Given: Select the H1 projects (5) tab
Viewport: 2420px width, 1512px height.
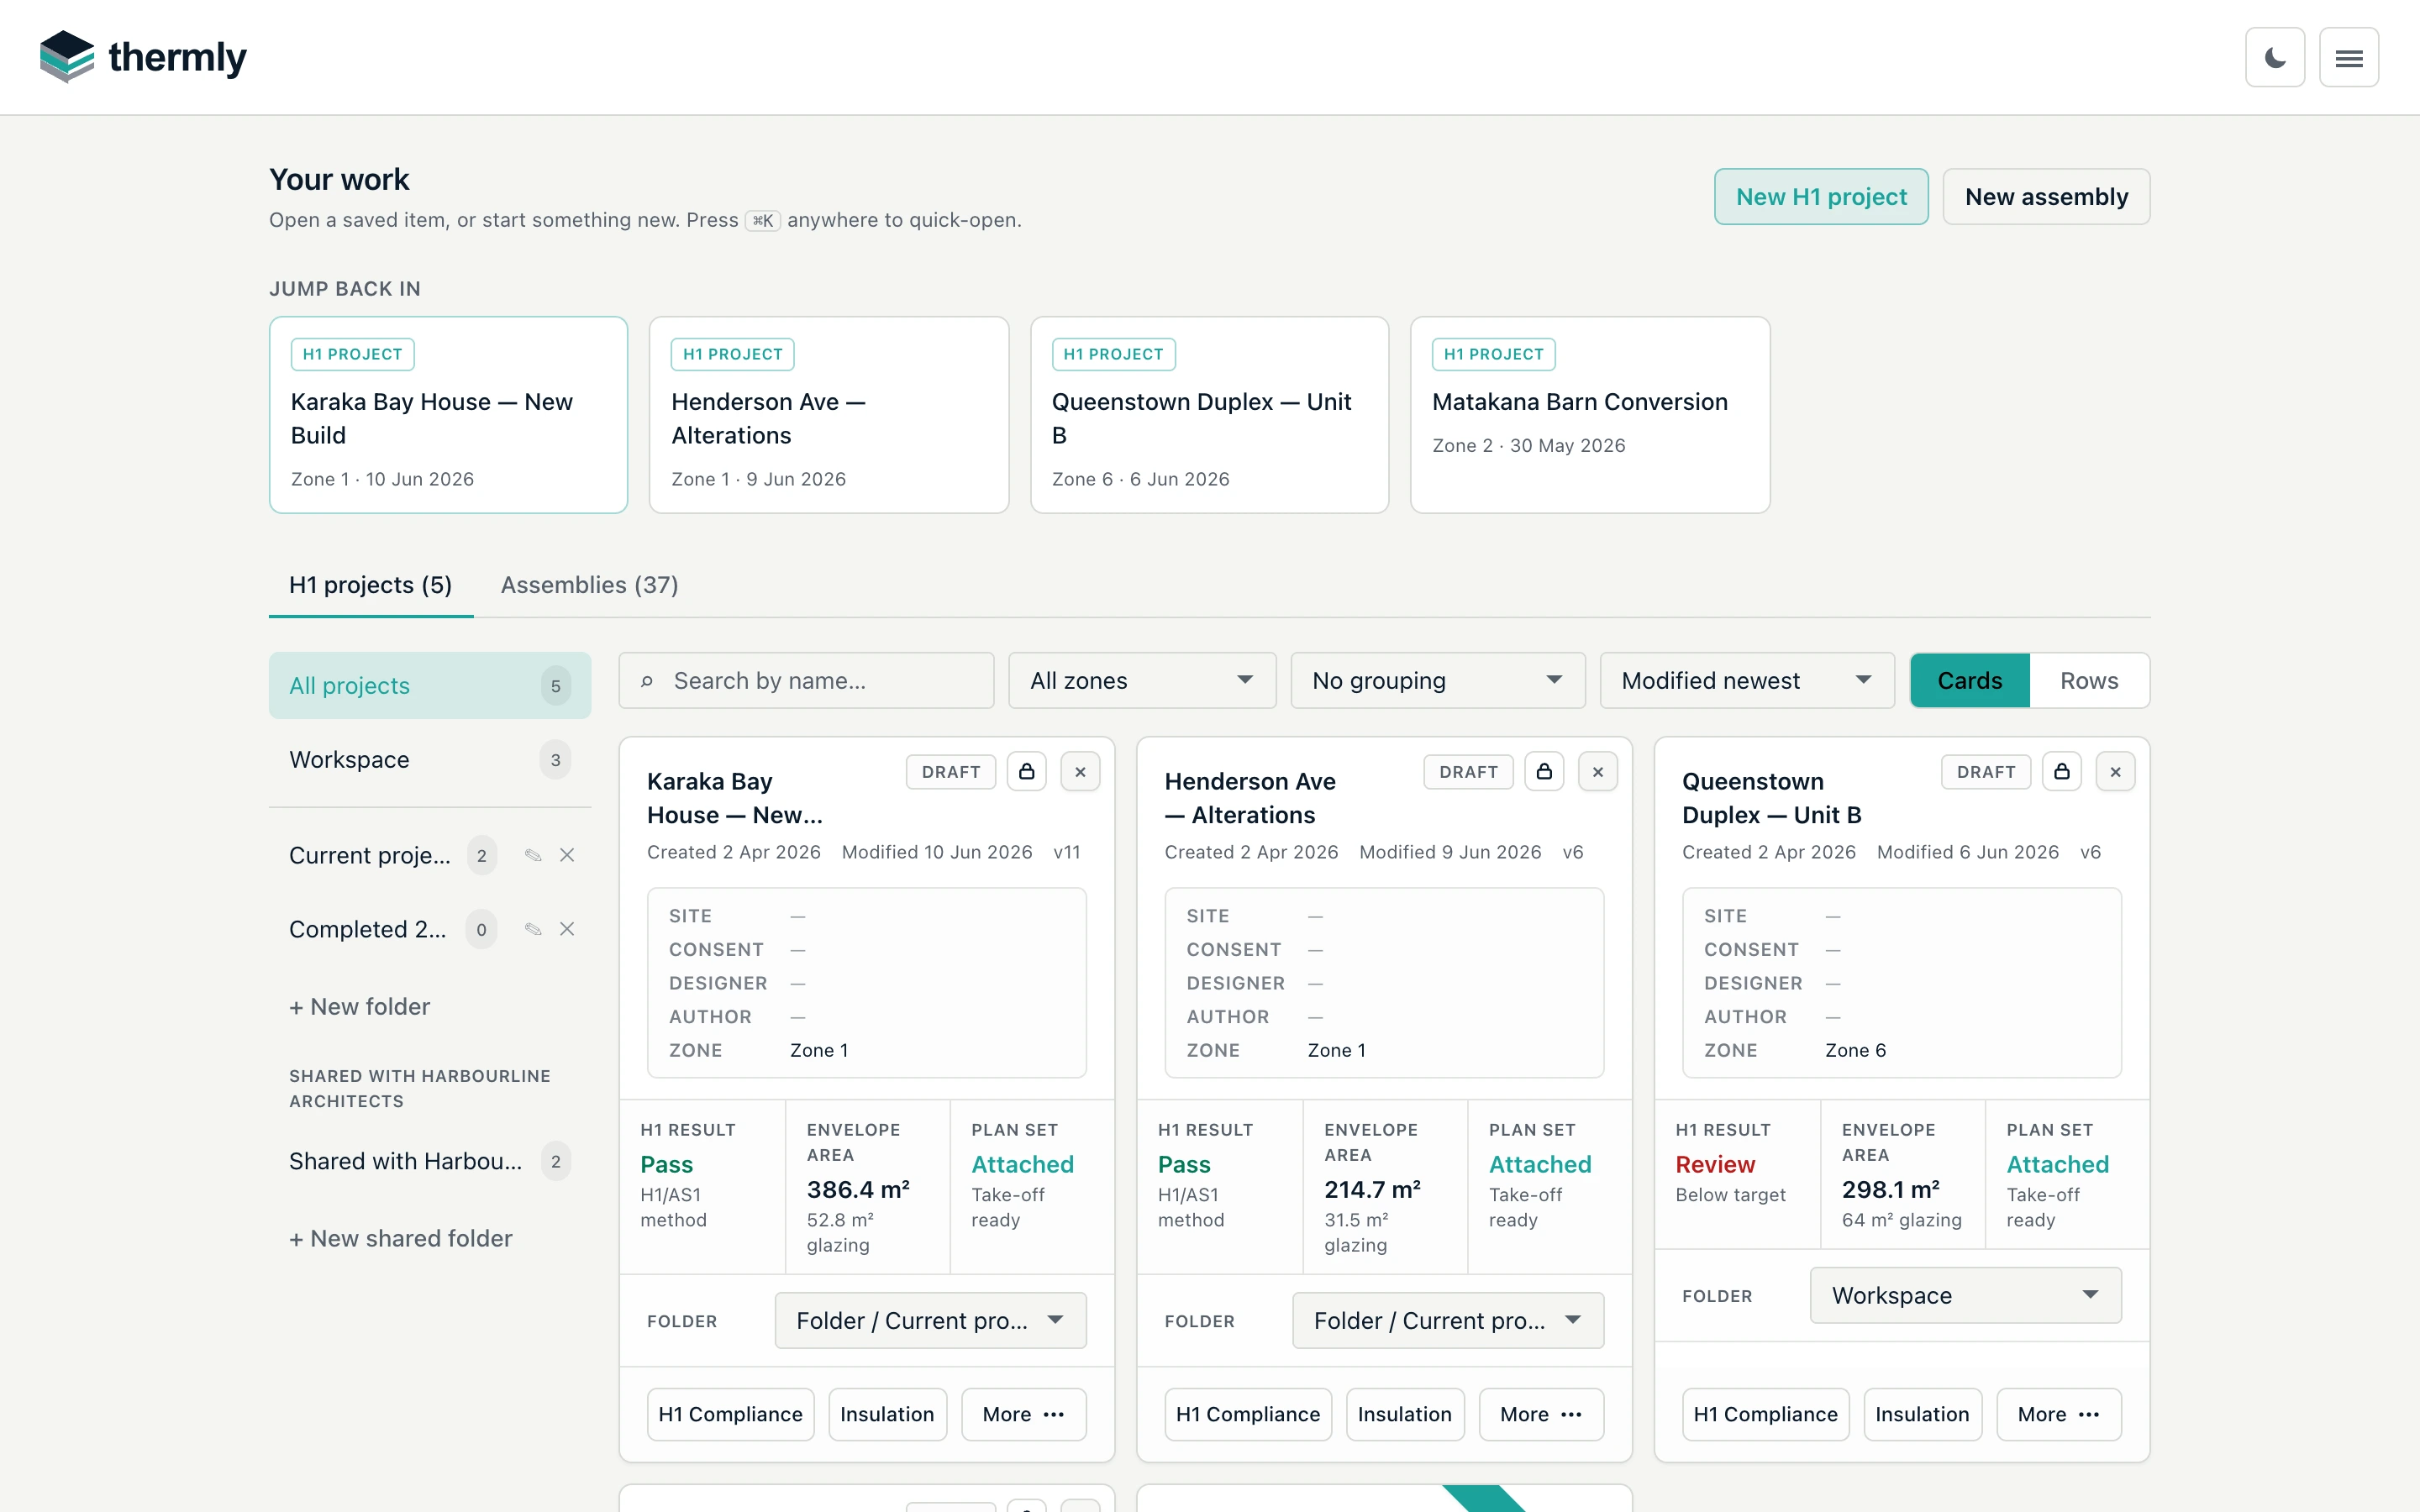Looking at the screenshot, I should click(371, 585).
